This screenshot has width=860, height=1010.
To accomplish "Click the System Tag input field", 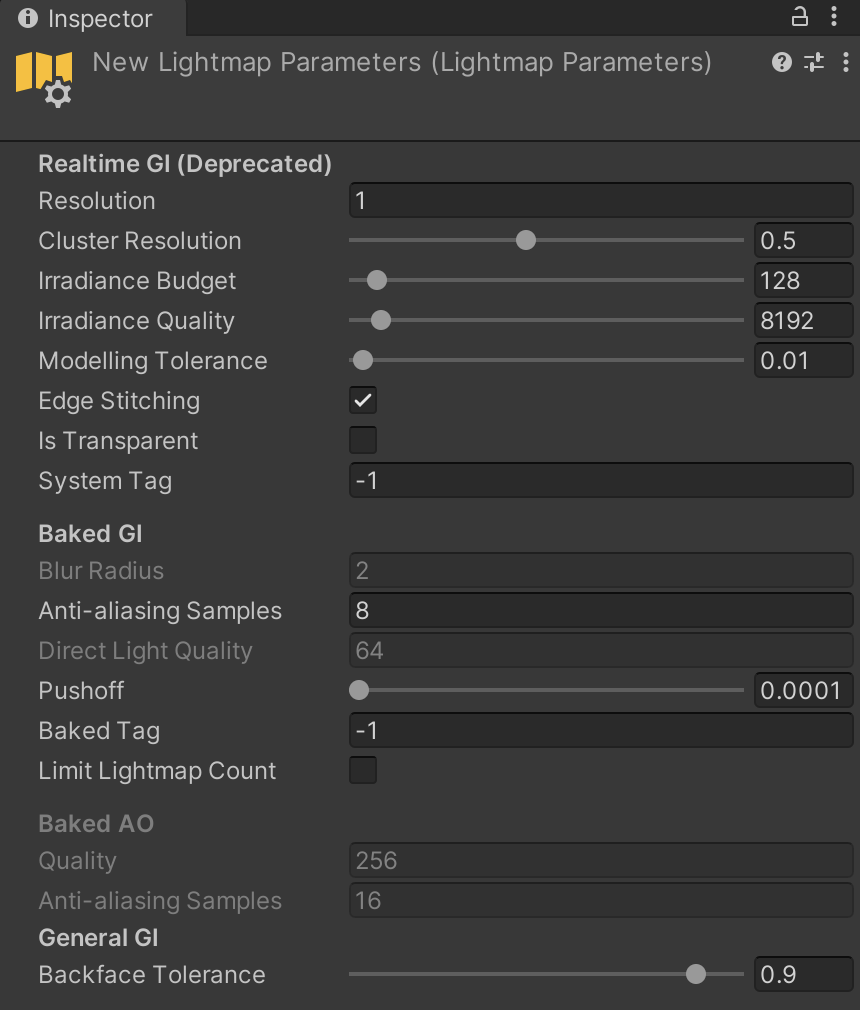I will pyautogui.click(x=600, y=481).
